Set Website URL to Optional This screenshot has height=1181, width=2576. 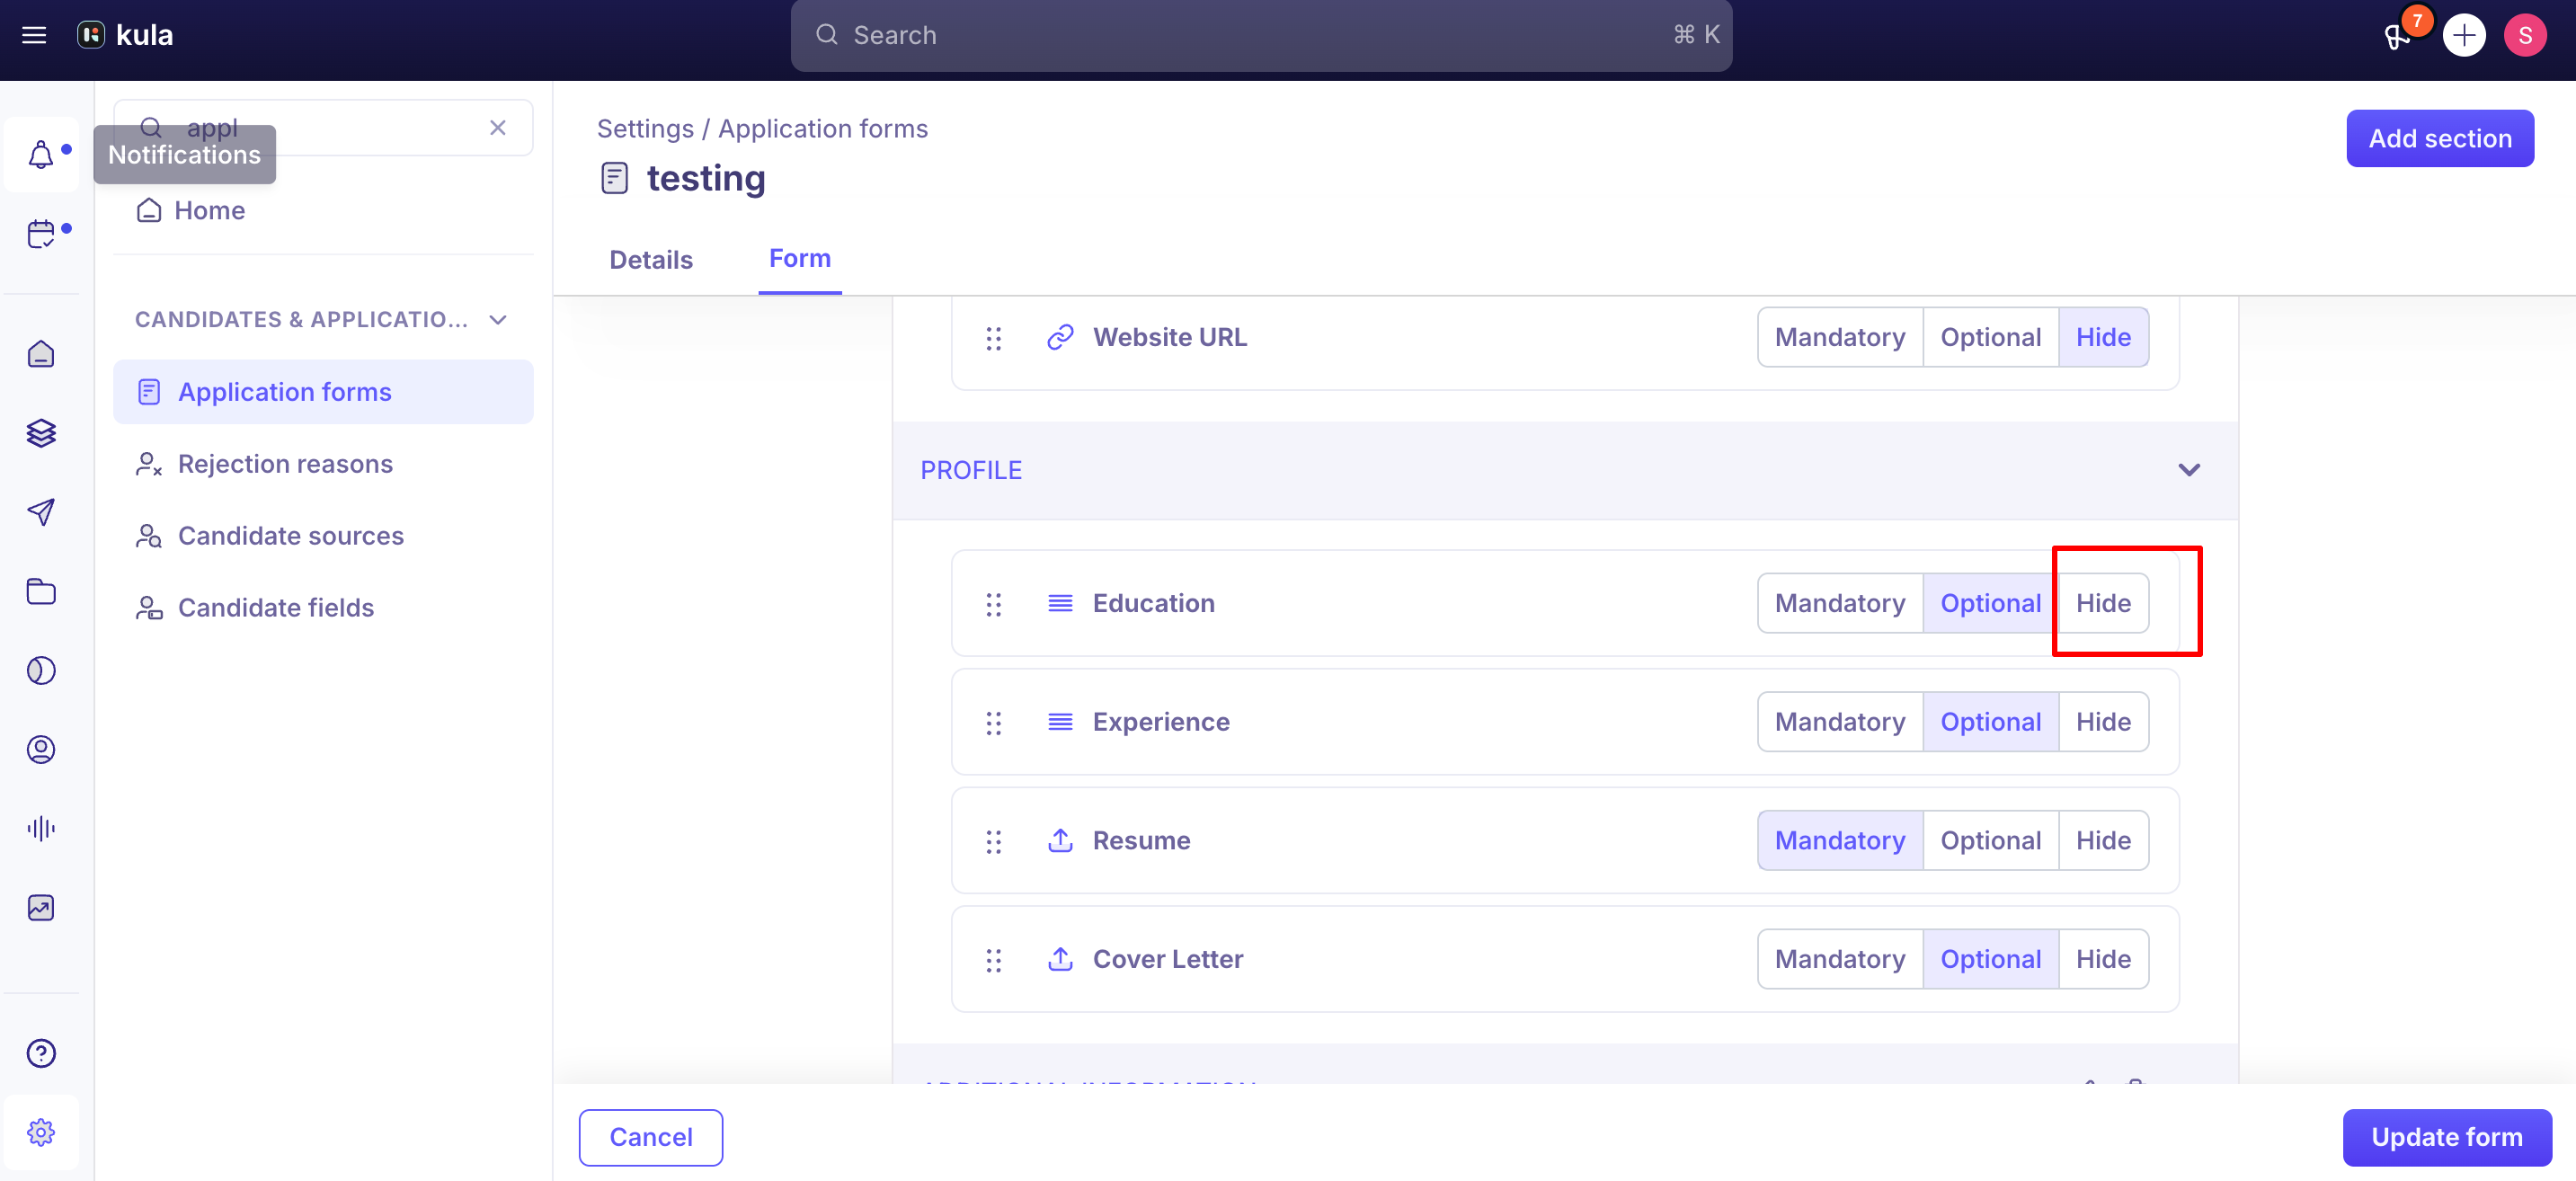pyautogui.click(x=1990, y=337)
